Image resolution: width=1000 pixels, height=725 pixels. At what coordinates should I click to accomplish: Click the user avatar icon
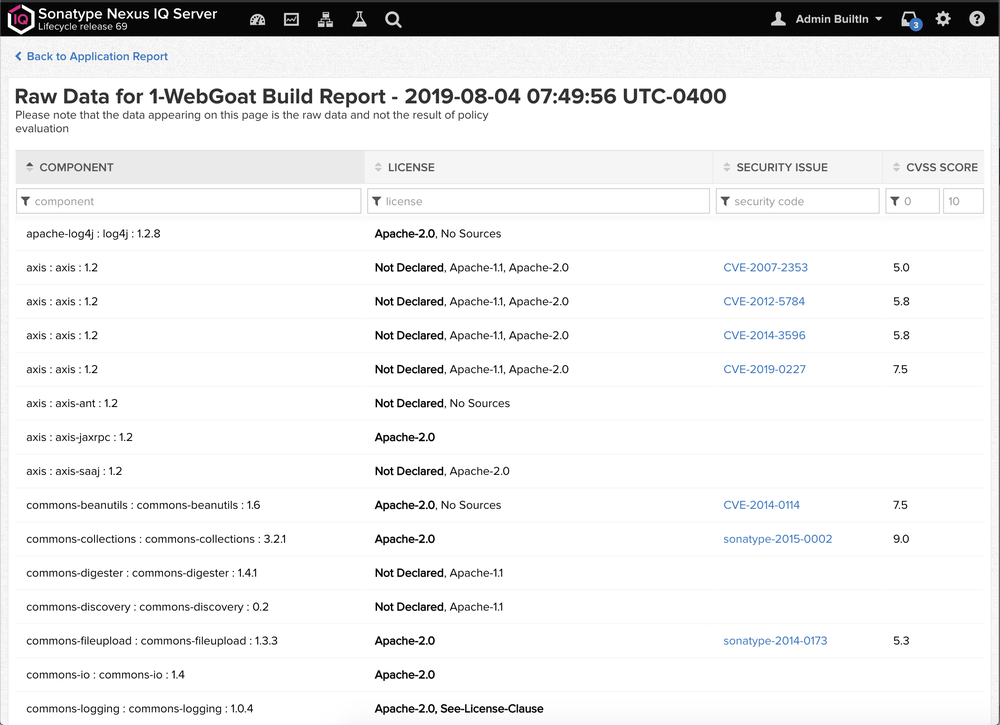pos(778,19)
